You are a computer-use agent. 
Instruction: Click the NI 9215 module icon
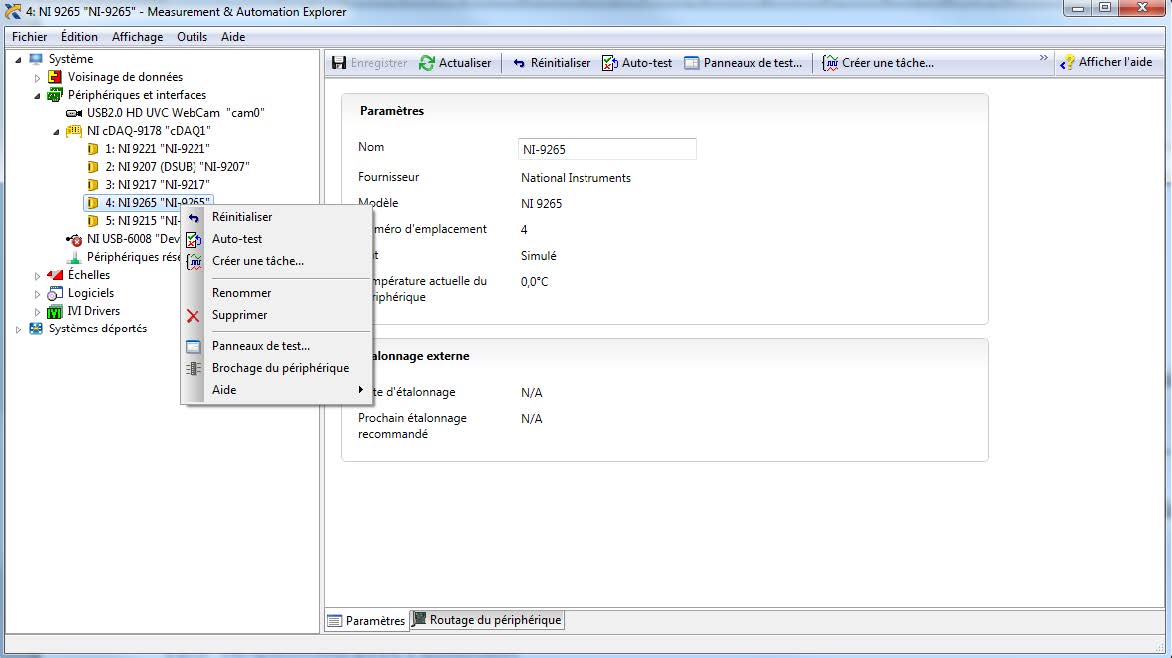[x=93, y=221]
